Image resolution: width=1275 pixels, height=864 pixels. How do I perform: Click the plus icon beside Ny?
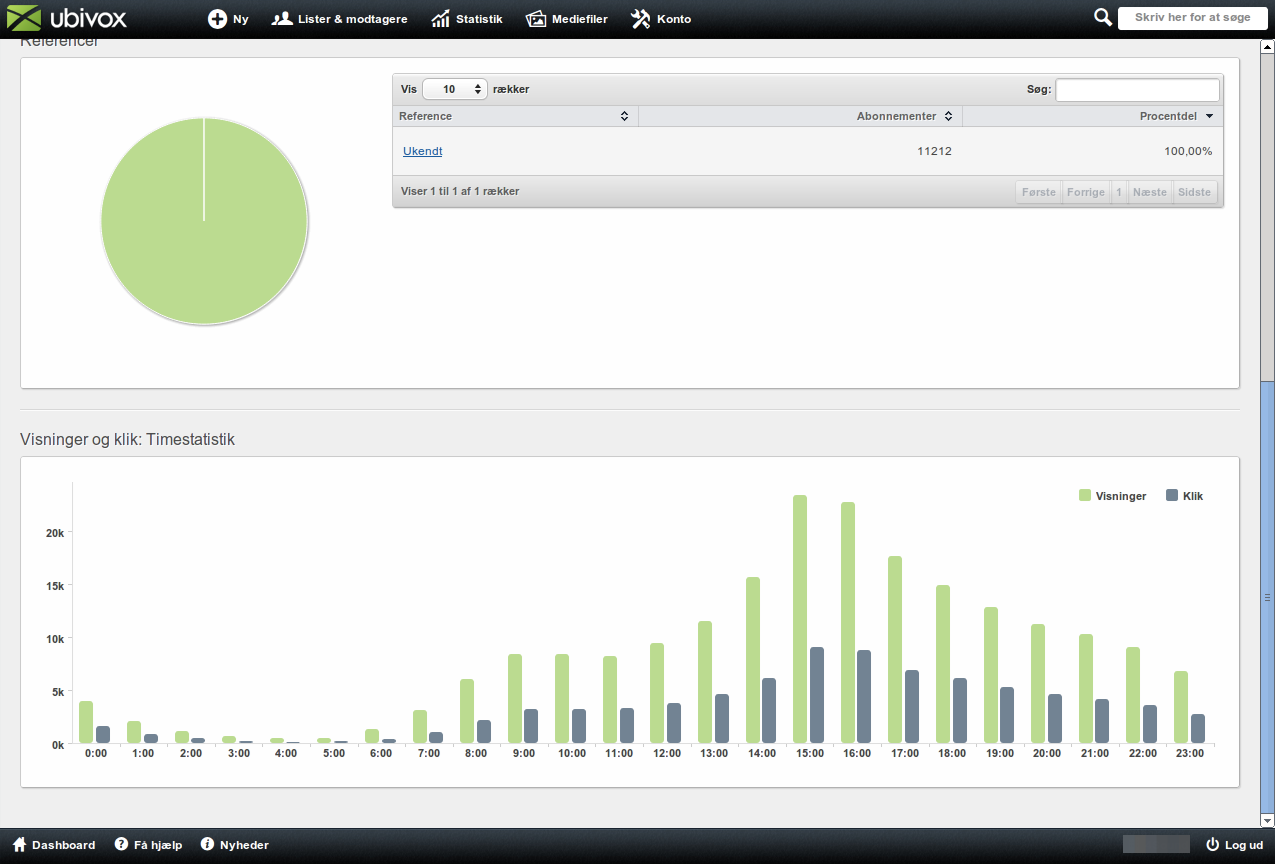coord(217,19)
